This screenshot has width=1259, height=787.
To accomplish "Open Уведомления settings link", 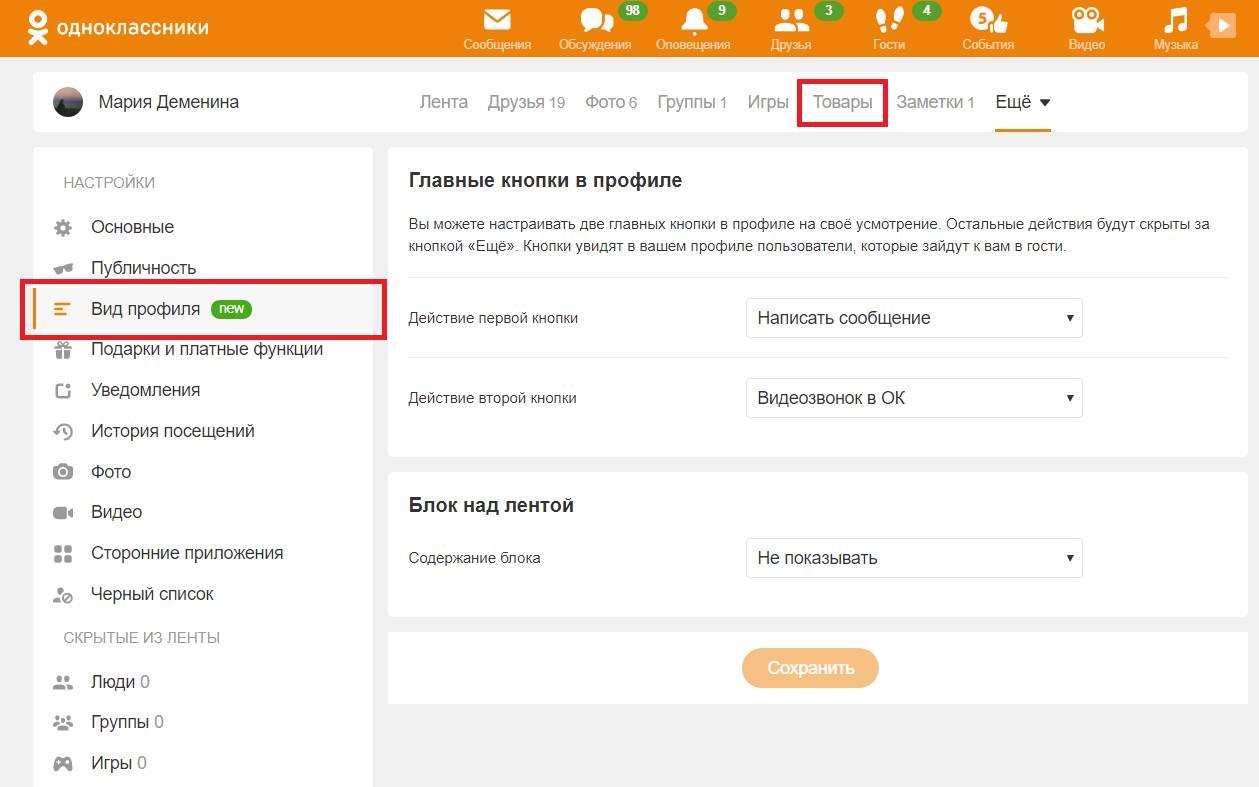I will click(x=145, y=390).
